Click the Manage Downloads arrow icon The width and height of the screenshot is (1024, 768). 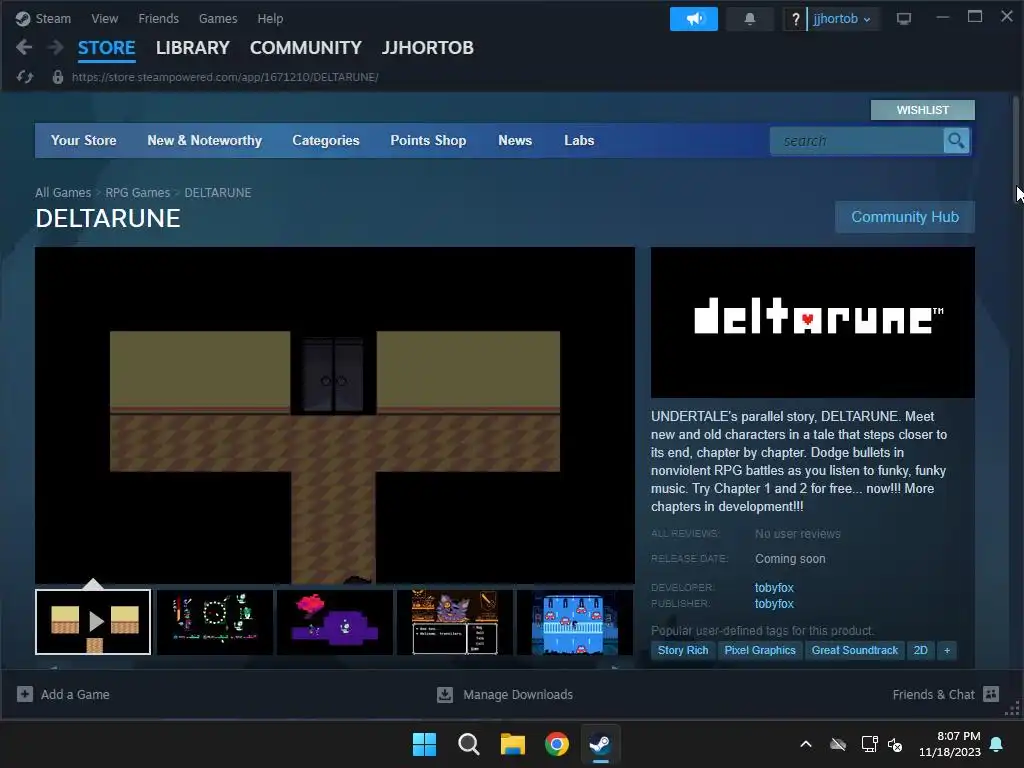(x=445, y=694)
